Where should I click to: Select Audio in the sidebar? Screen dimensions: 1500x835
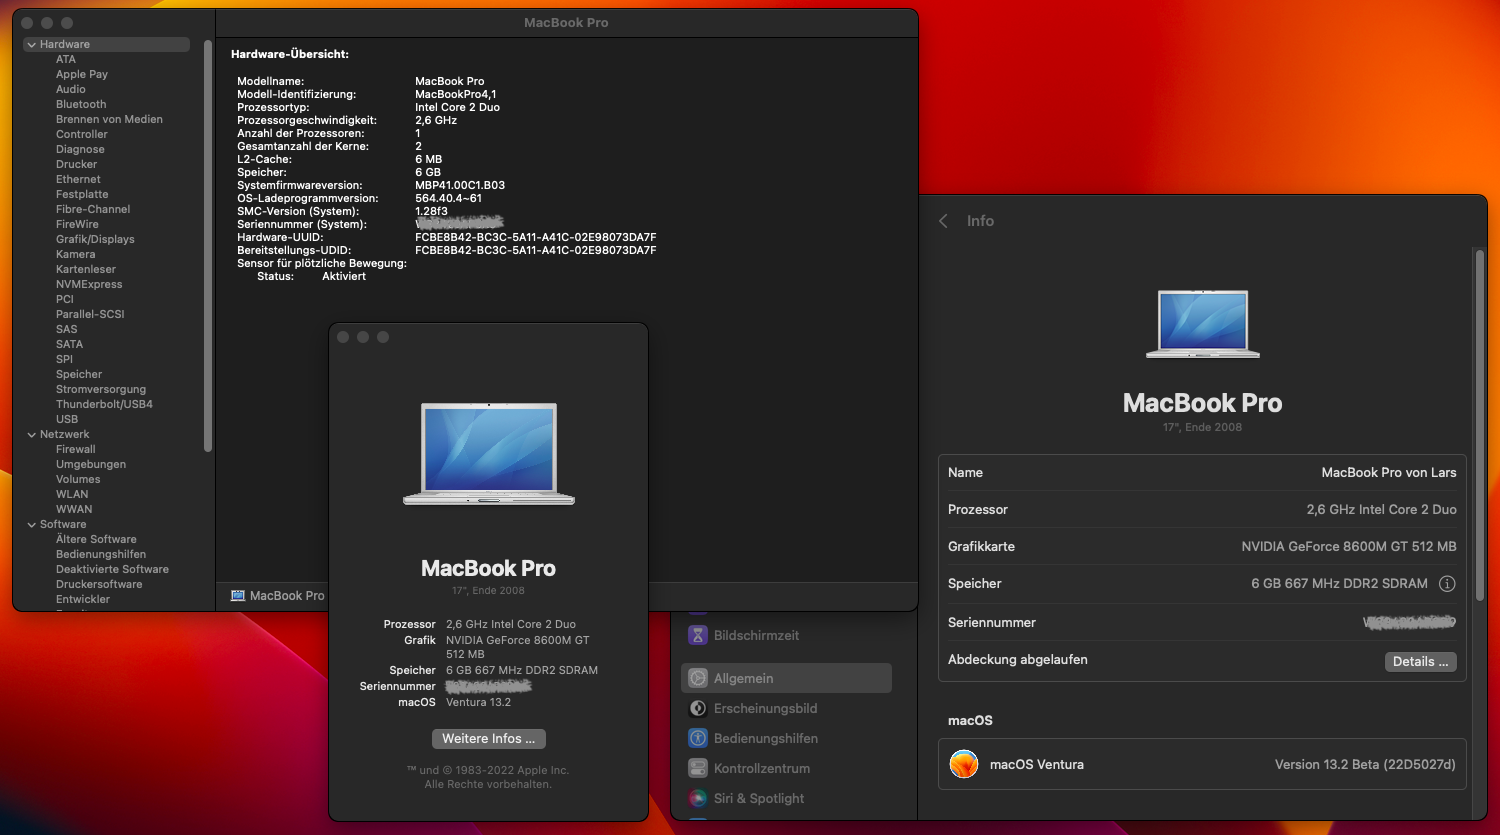click(x=71, y=89)
